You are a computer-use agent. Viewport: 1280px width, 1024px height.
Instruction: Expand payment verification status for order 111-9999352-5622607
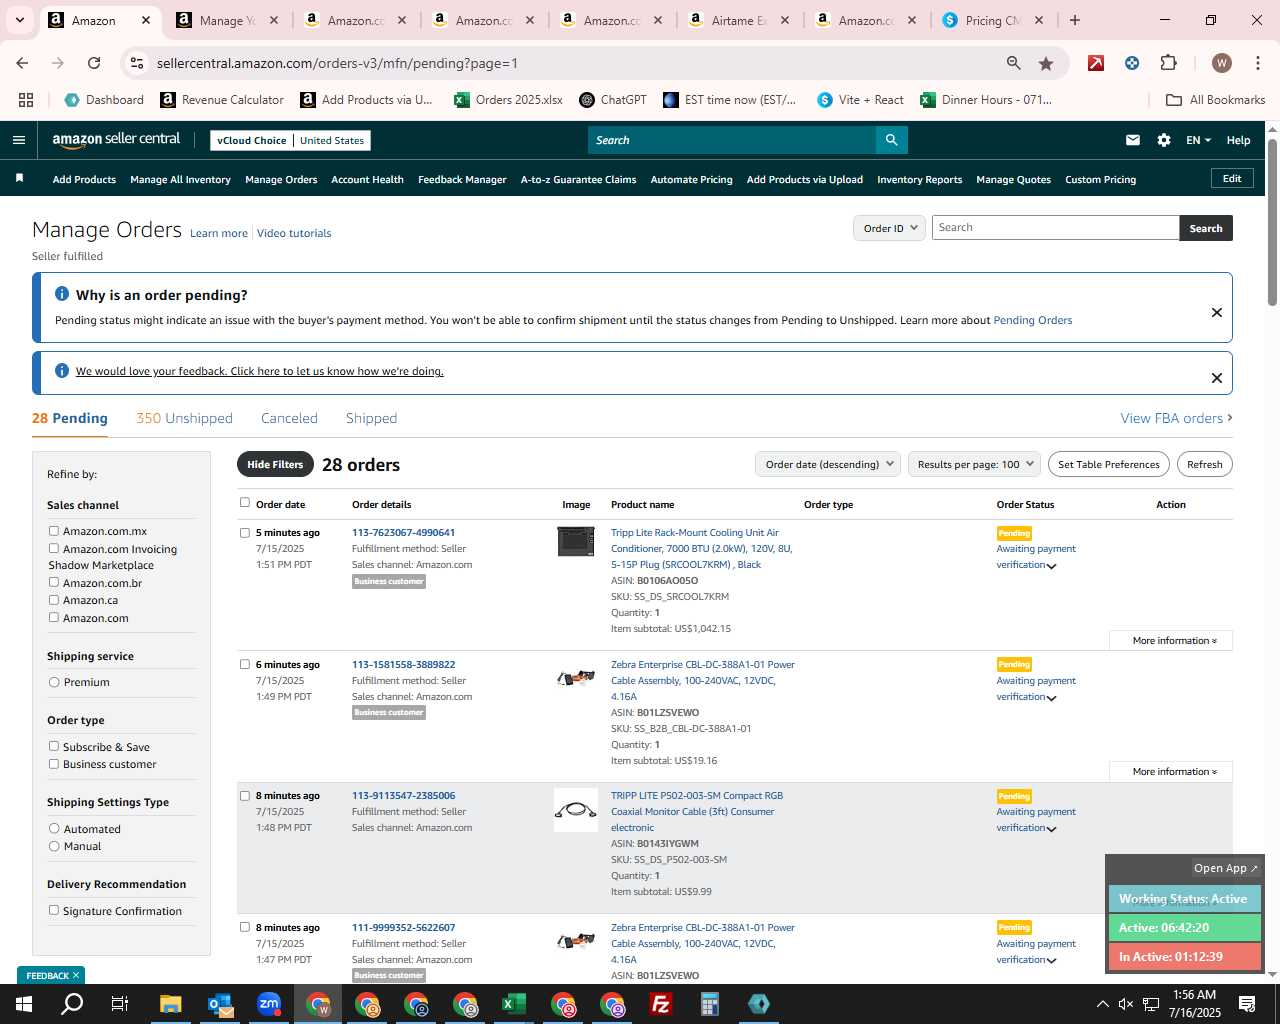tap(1051, 961)
